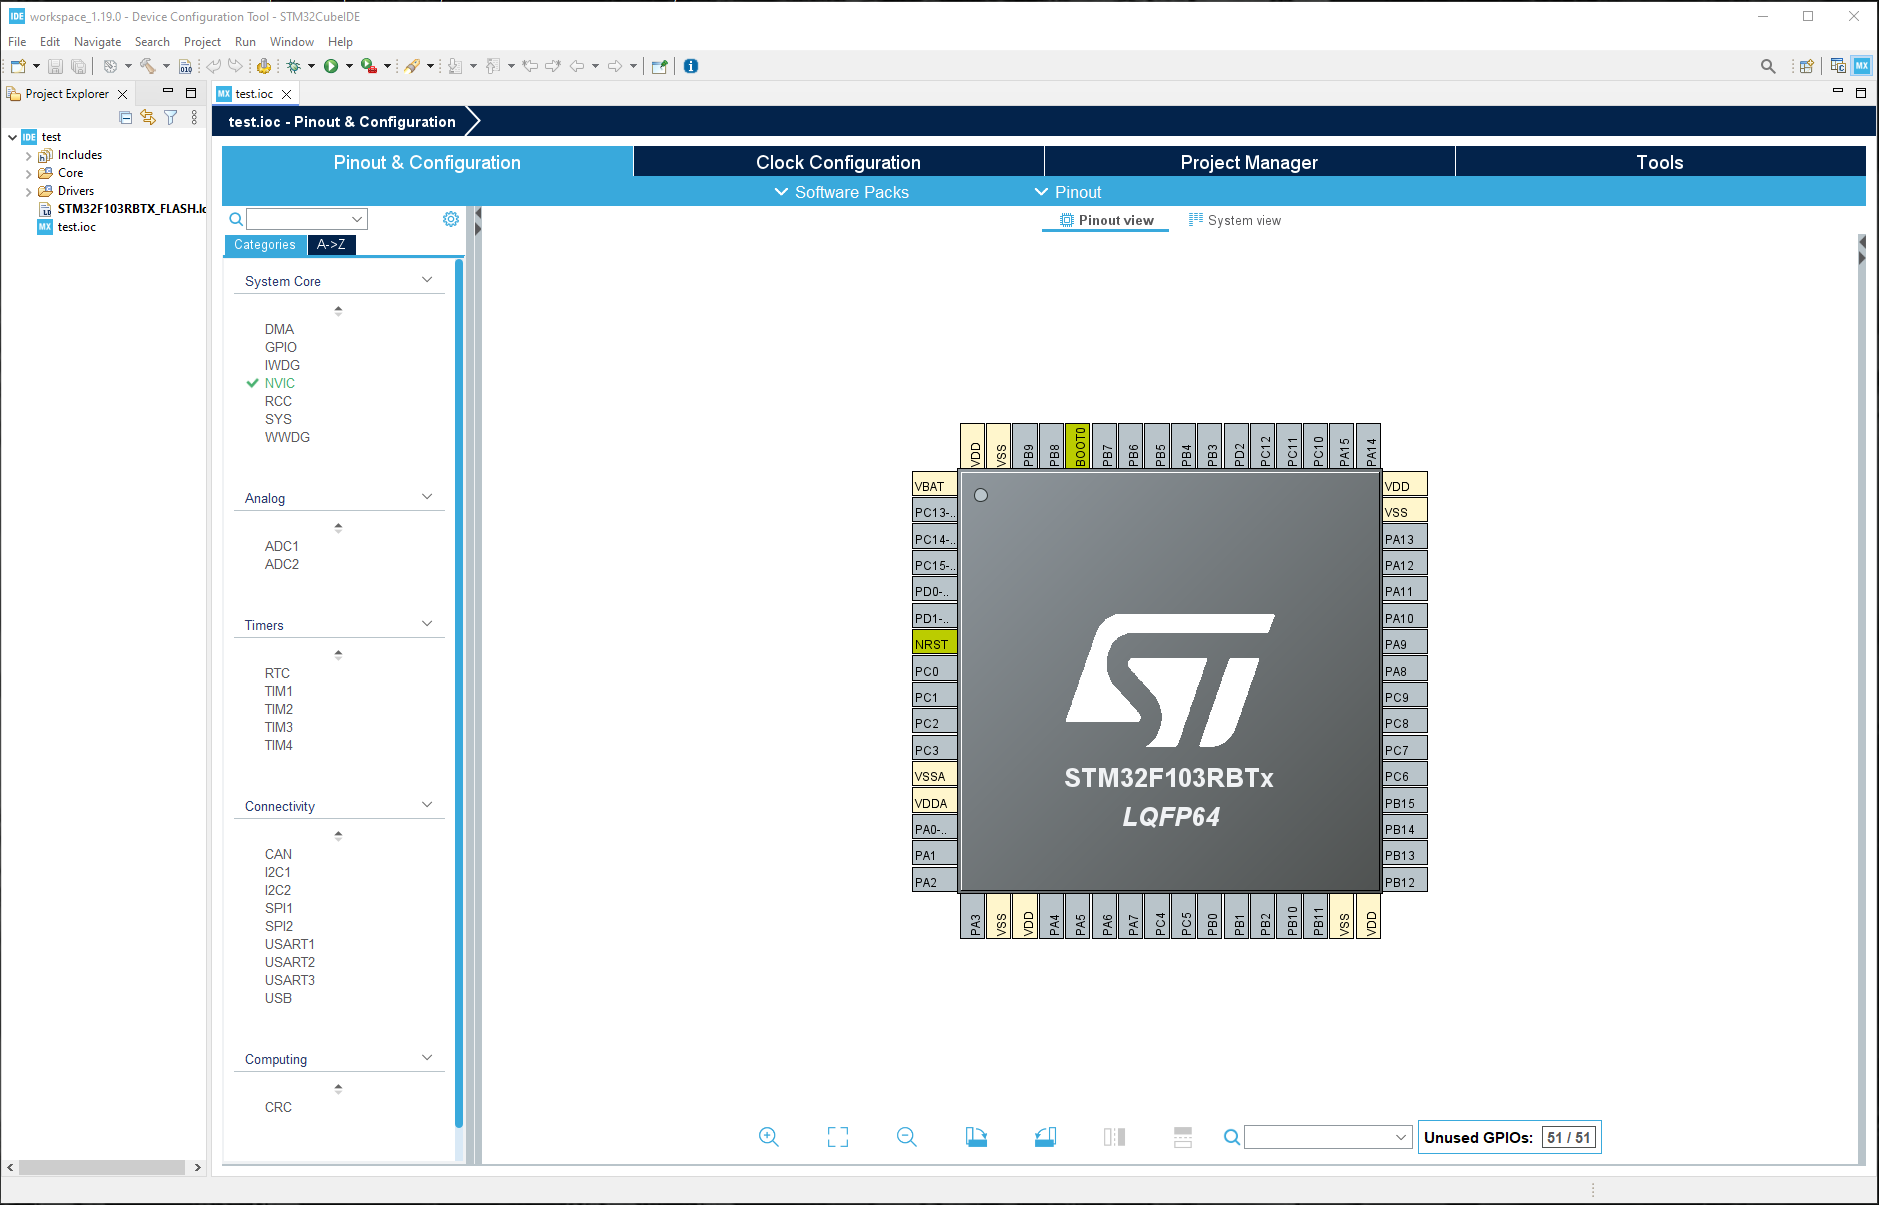Screen dimensions: 1879x1205
Task: Collapse the Computing category
Action: point(427,1058)
